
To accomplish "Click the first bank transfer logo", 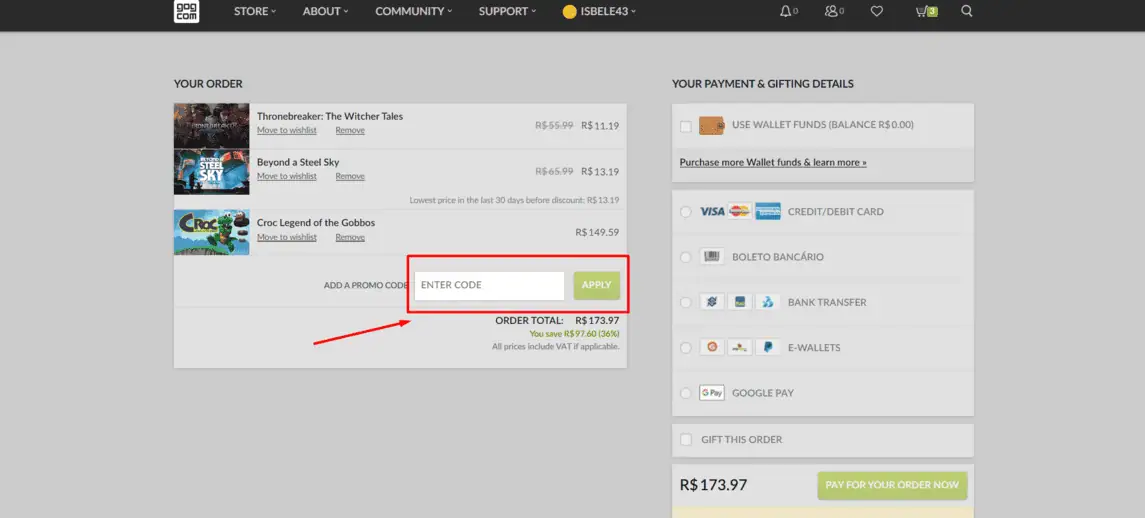I will 711,302.
